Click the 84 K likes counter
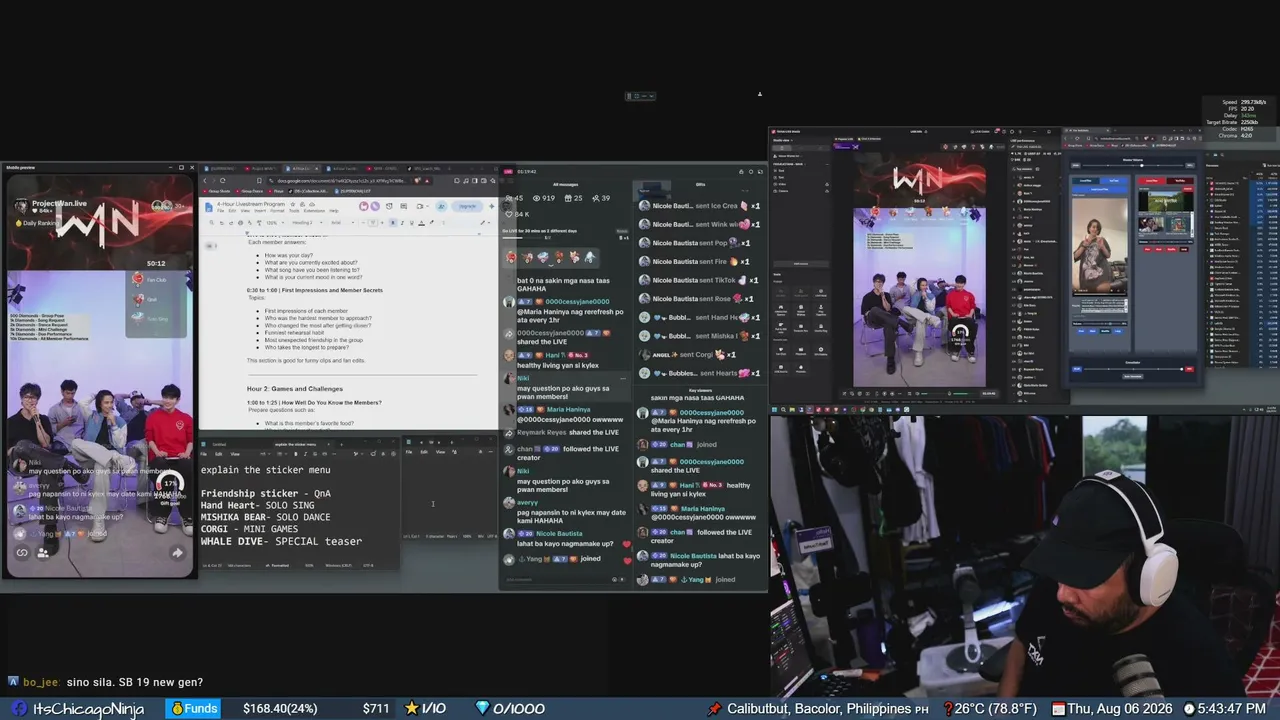The image size is (1280, 720). click(x=515, y=214)
